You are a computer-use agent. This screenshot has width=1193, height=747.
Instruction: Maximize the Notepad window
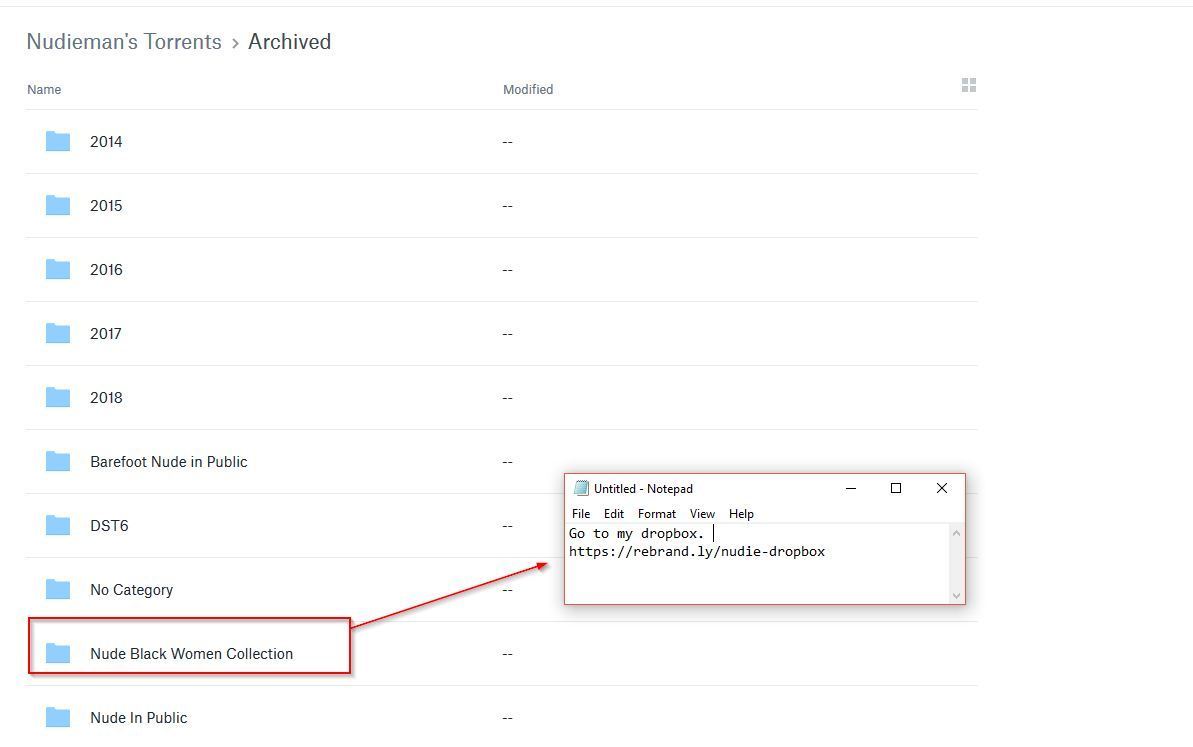(x=896, y=488)
